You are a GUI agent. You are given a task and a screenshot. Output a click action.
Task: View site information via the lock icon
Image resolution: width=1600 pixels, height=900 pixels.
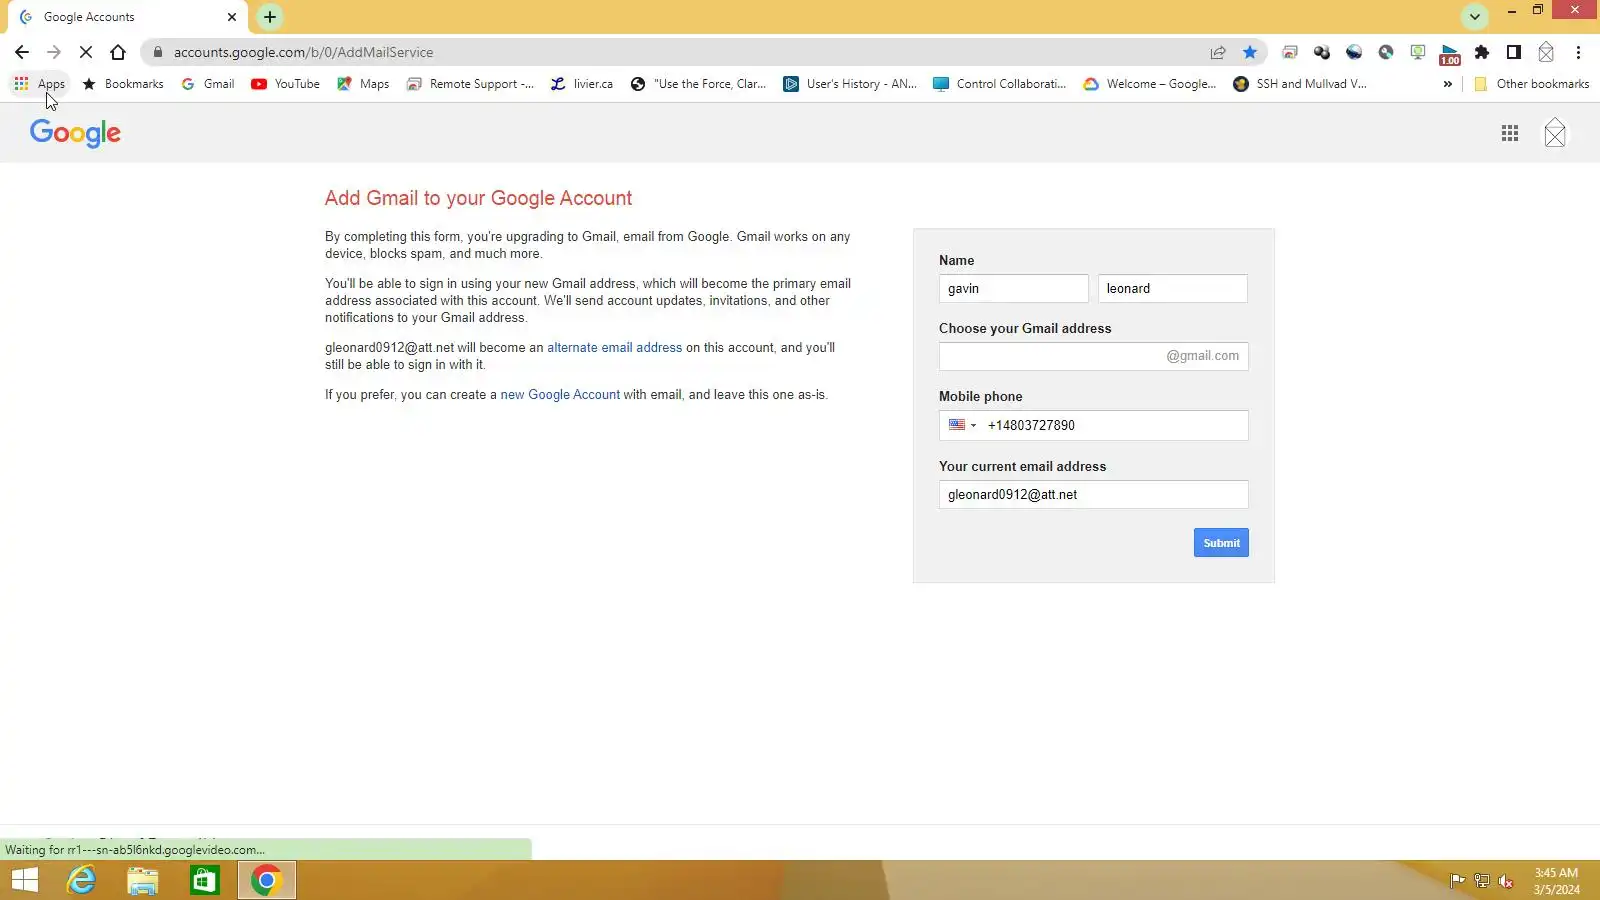(x=158, y=52)
